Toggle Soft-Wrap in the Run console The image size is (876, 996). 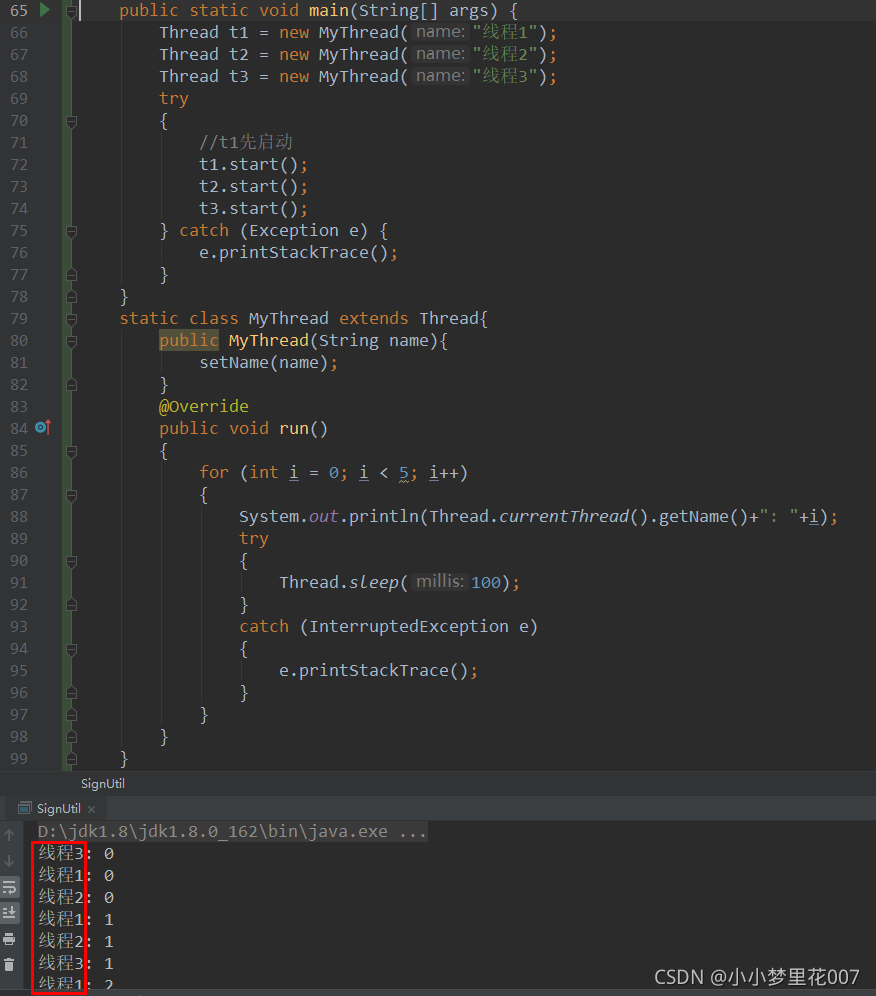[x=10, y=887]
